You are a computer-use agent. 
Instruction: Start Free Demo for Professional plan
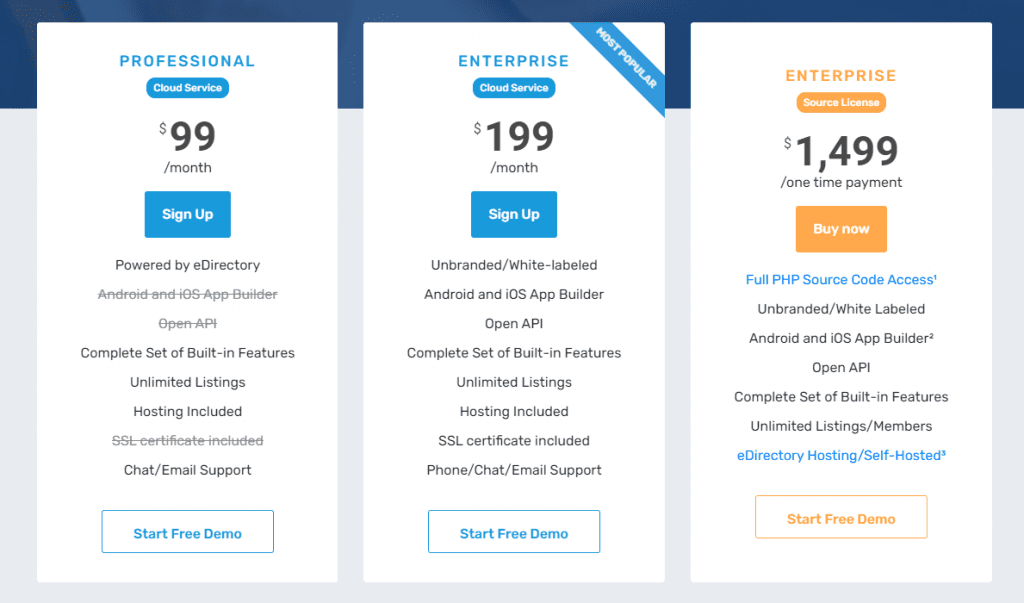tap(187, 532)
